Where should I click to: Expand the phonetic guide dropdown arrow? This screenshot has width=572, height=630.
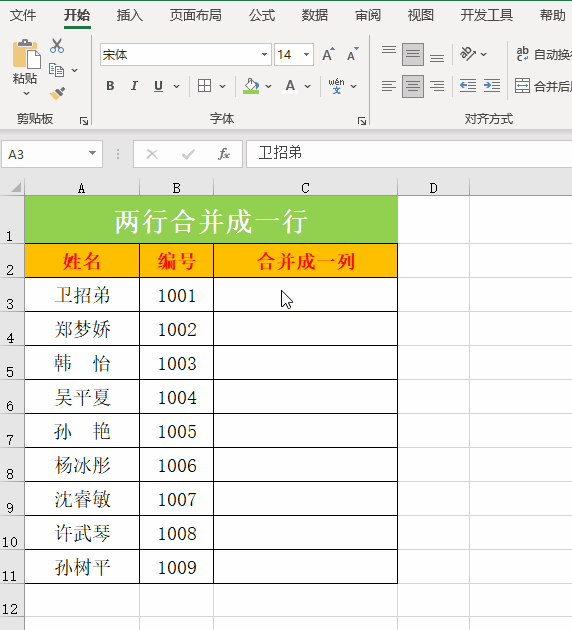[353, 86]
